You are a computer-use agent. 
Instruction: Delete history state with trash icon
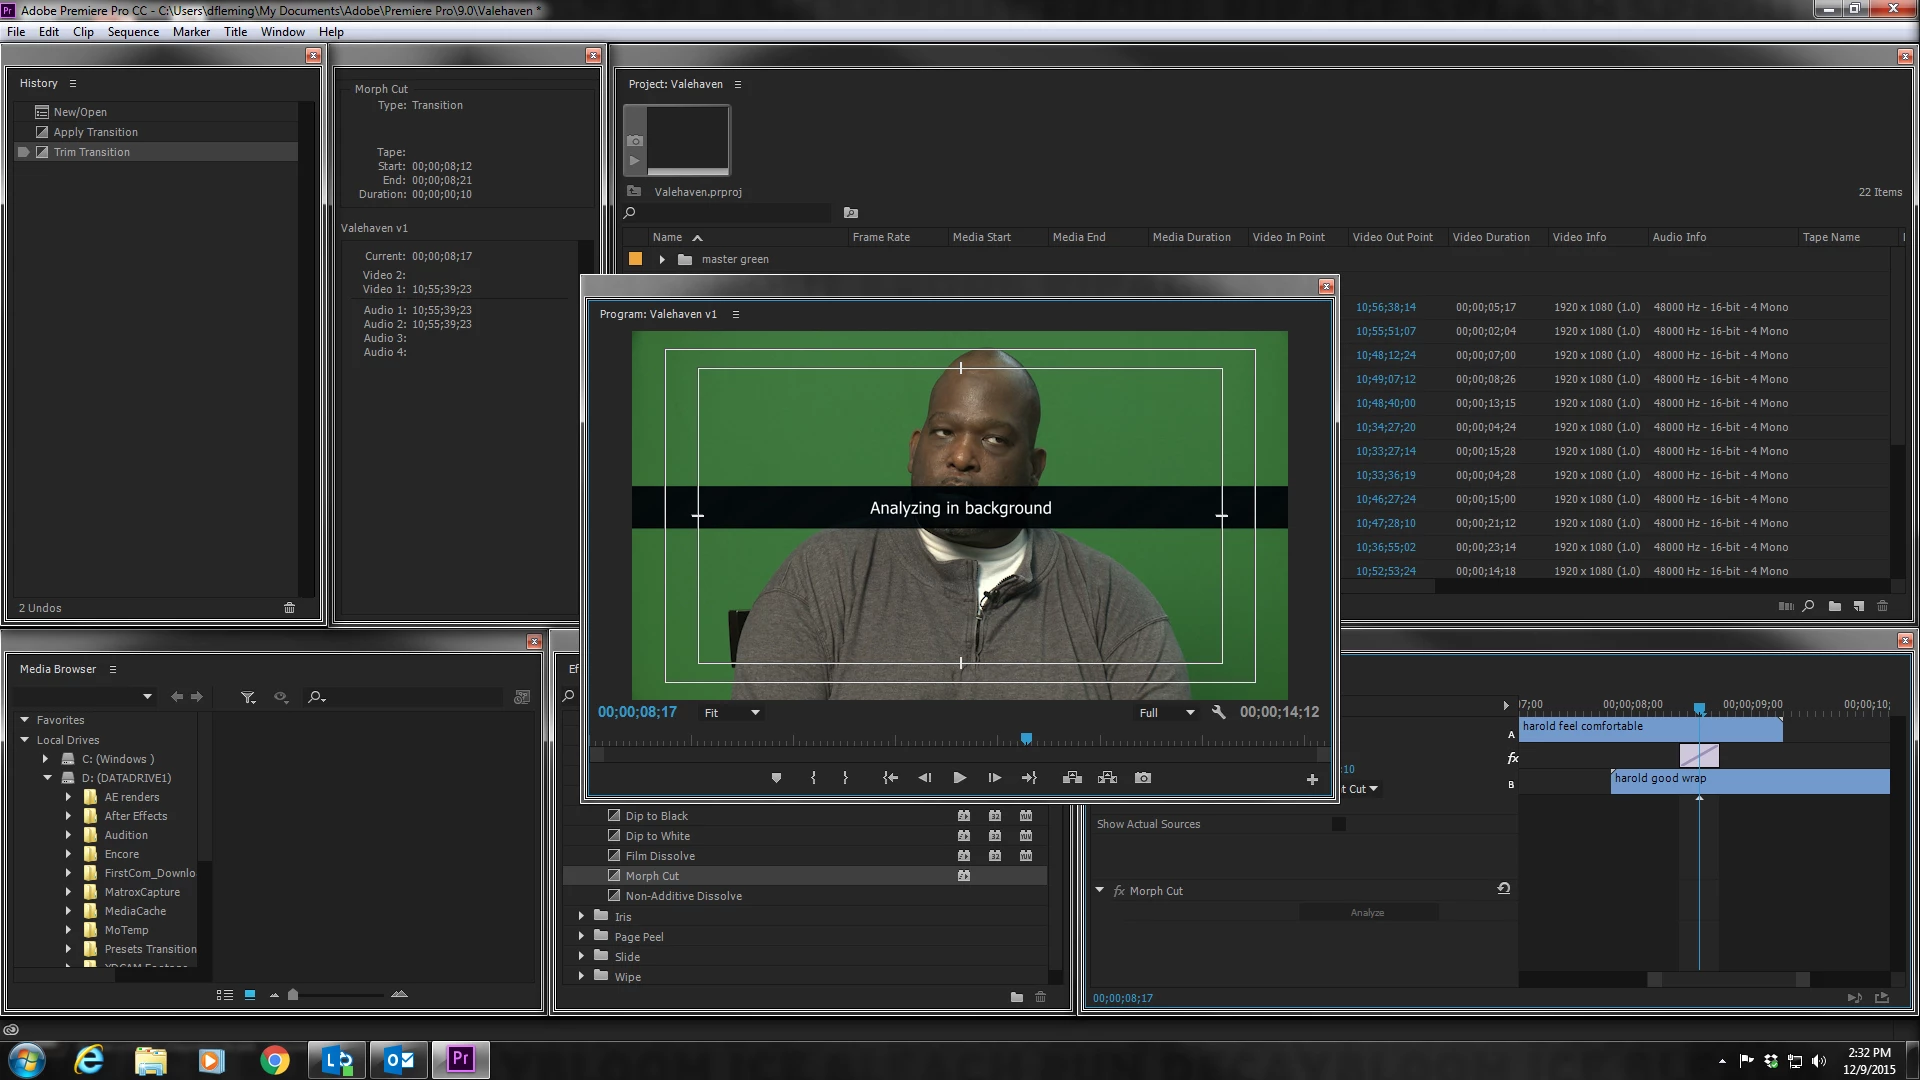(289, 608)
